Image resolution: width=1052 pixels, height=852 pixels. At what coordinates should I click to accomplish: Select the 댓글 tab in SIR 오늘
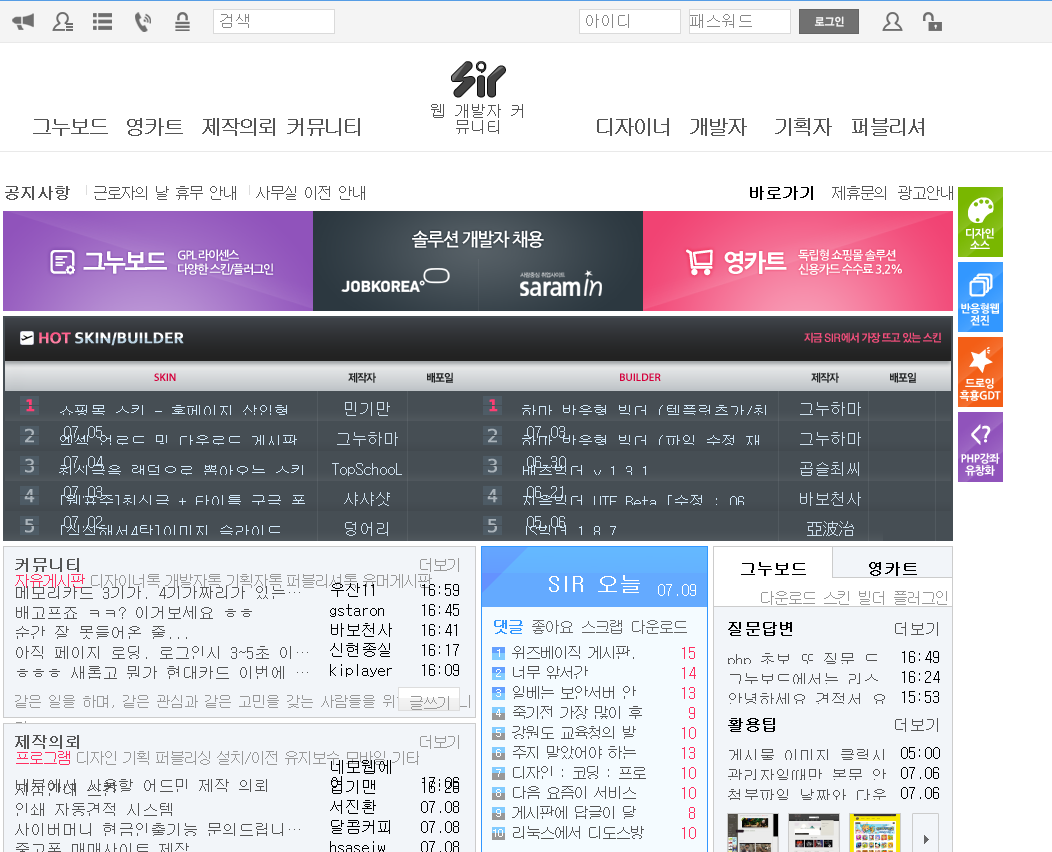508,627
